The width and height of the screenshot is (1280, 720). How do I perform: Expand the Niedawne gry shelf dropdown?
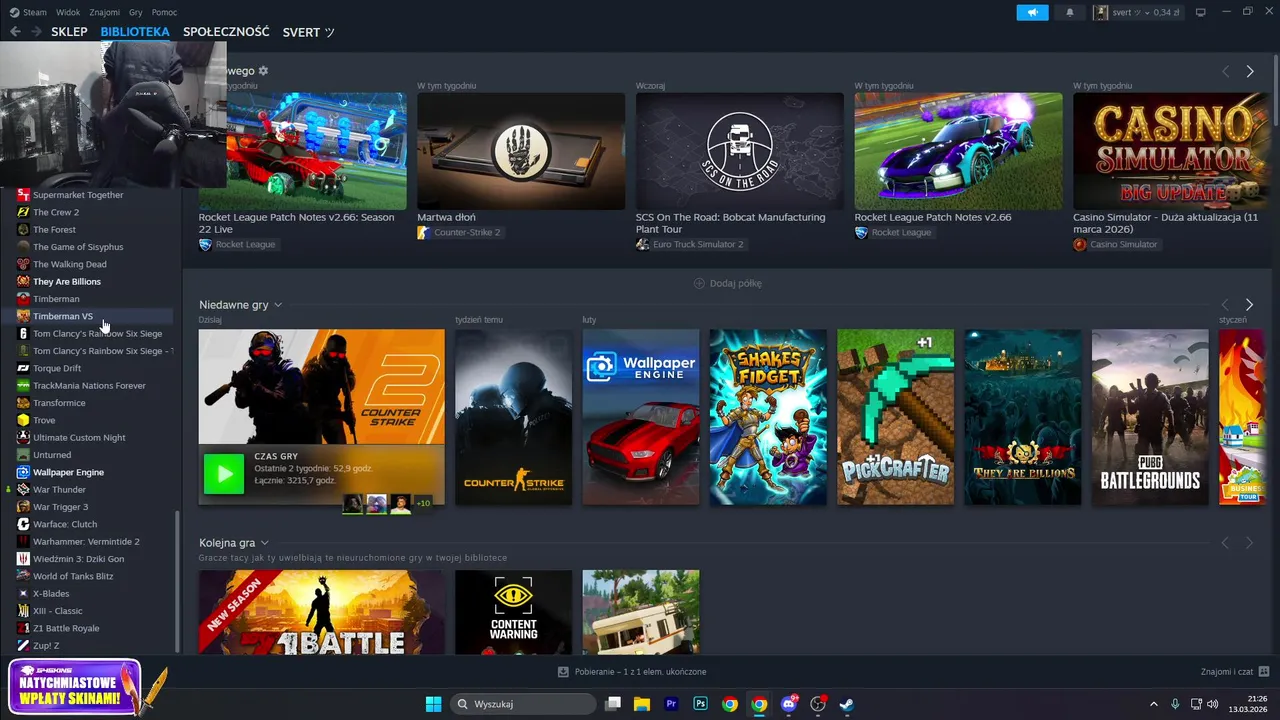pos(278,305)
